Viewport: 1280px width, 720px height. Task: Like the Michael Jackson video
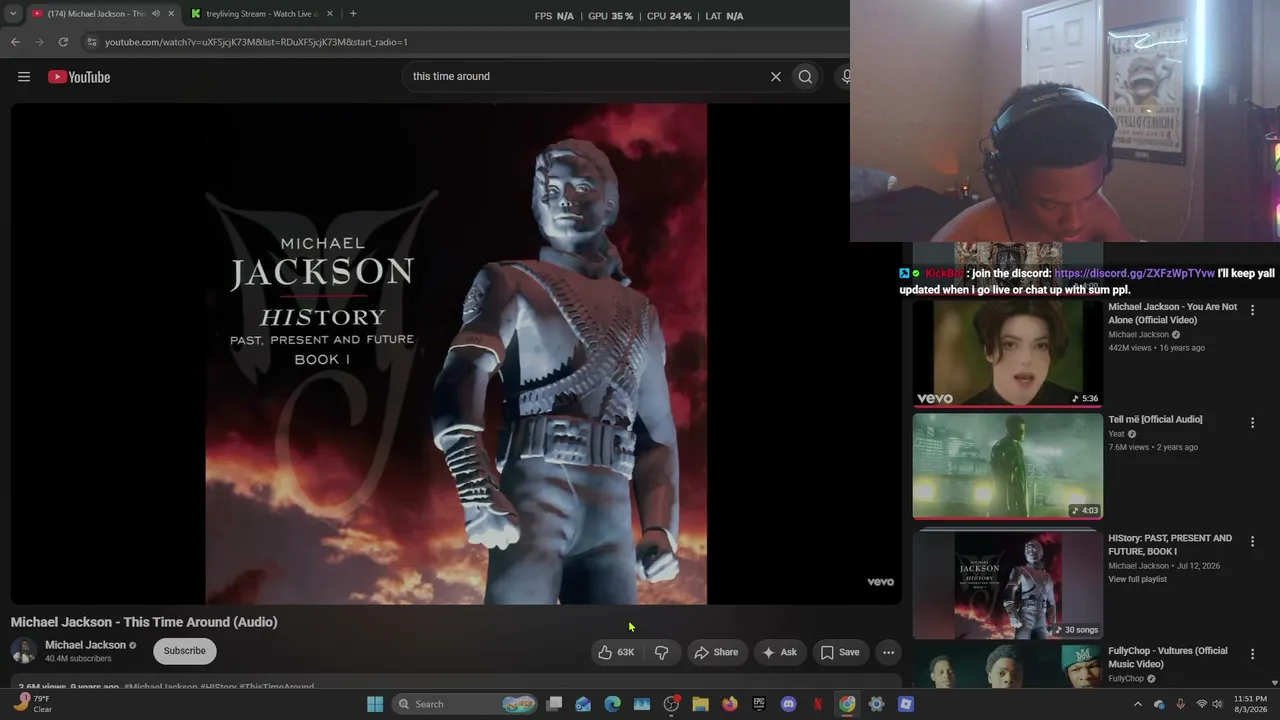coord(616,652)
